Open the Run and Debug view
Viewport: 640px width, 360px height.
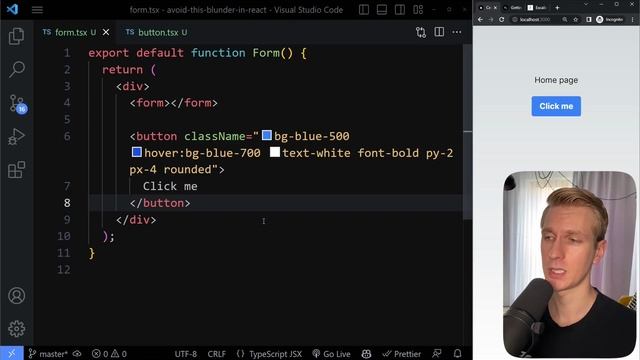point(16,137)
